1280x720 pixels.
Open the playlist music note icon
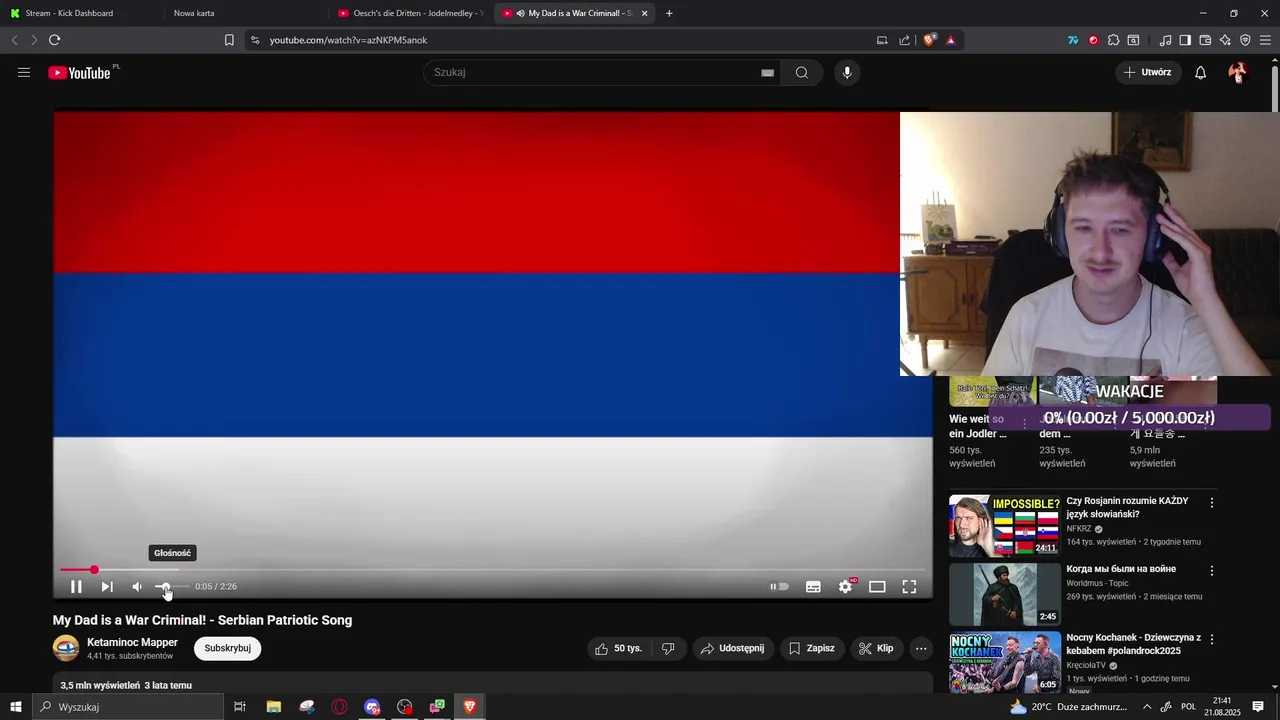pyautogui.click(x=1165, y=40)
